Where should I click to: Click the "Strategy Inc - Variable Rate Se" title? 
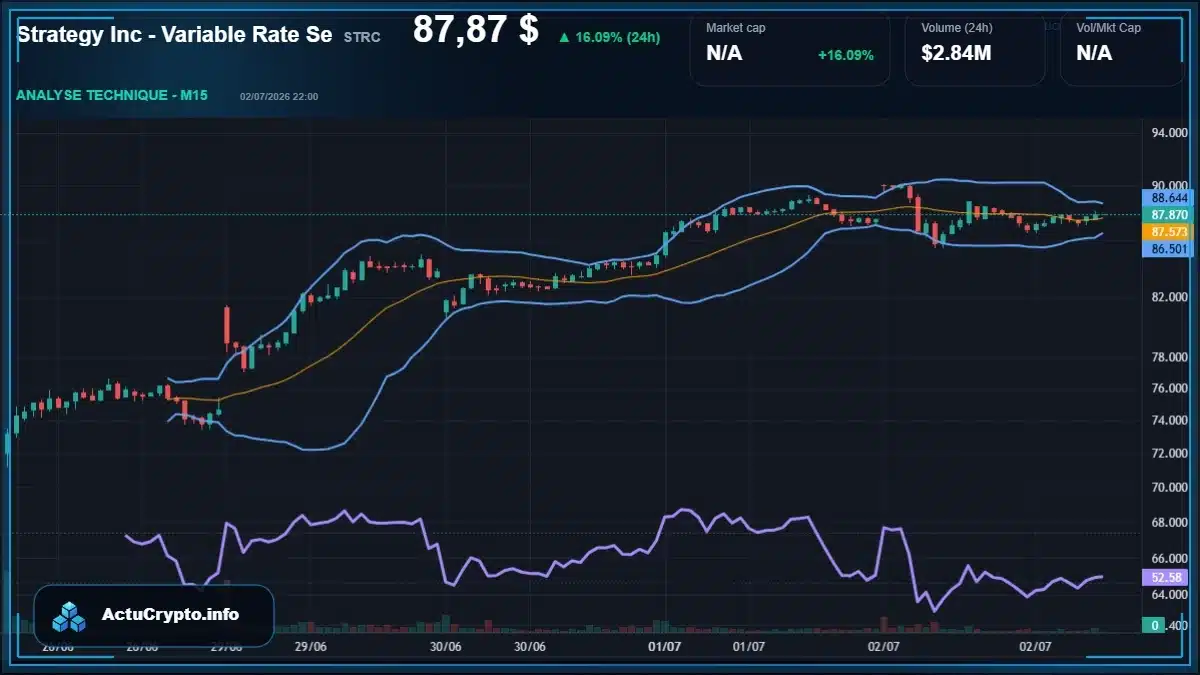175,34
